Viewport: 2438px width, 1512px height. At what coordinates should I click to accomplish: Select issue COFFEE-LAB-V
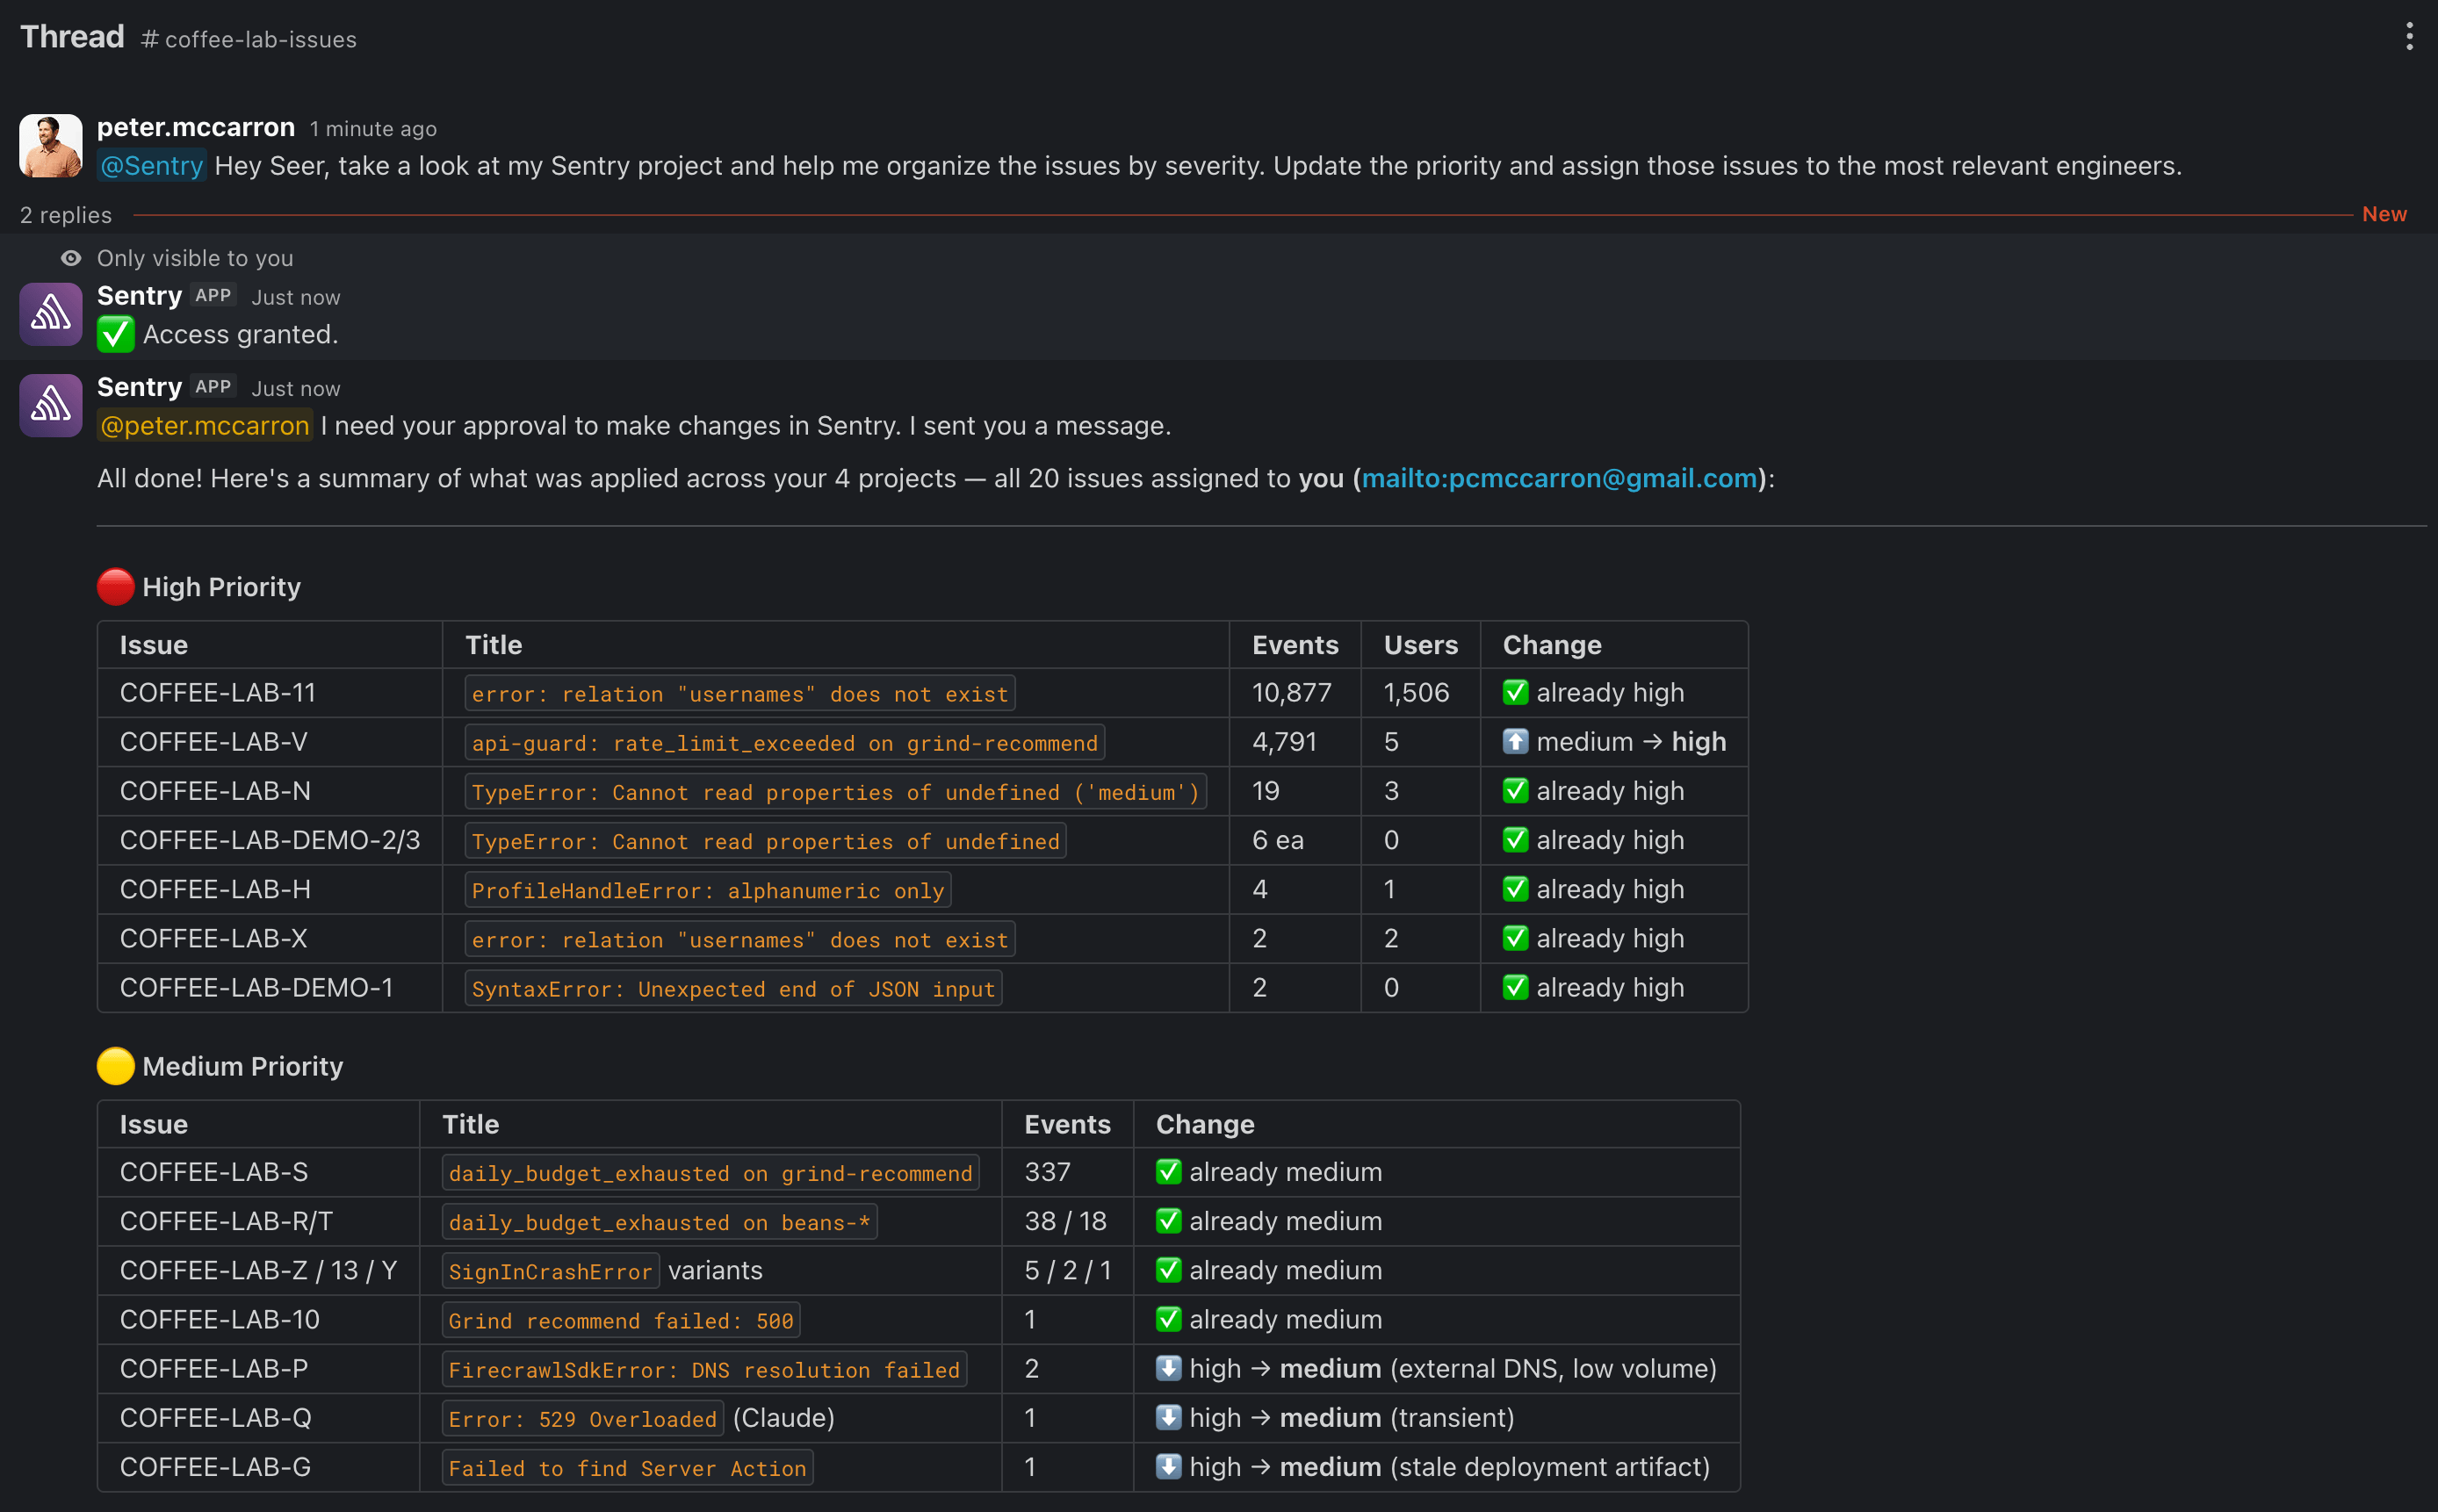click(x=214, y=741)
